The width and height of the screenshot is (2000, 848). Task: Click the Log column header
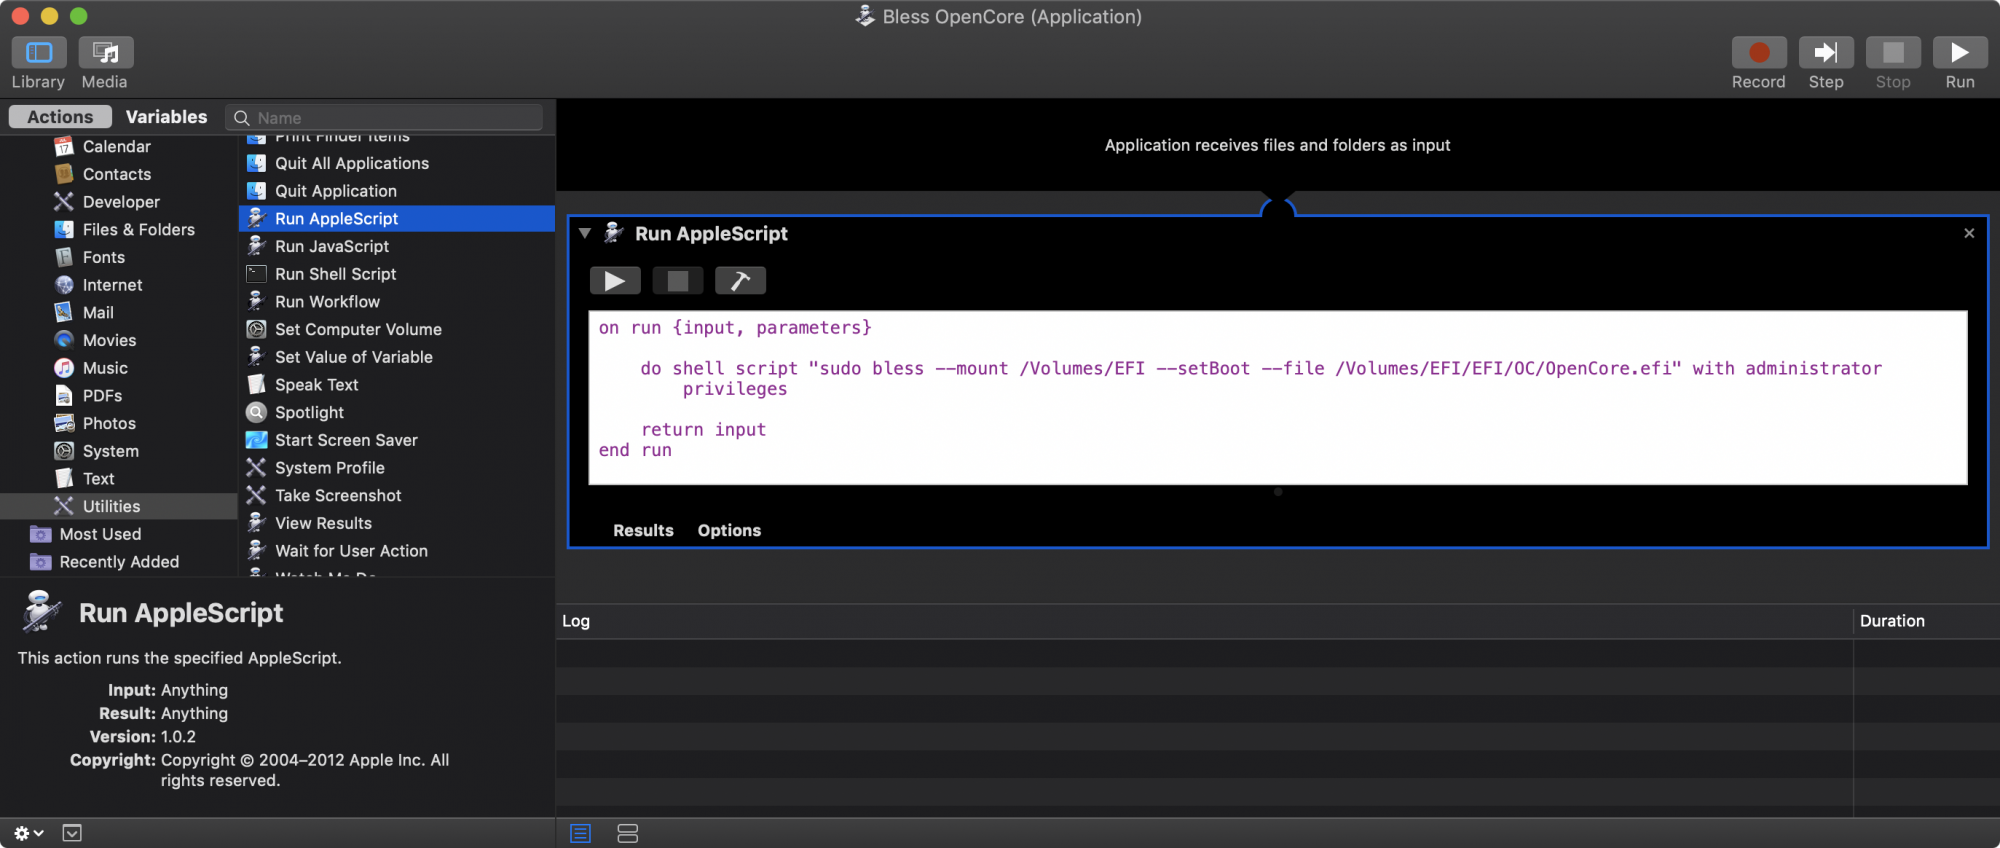click(1204, 621)
